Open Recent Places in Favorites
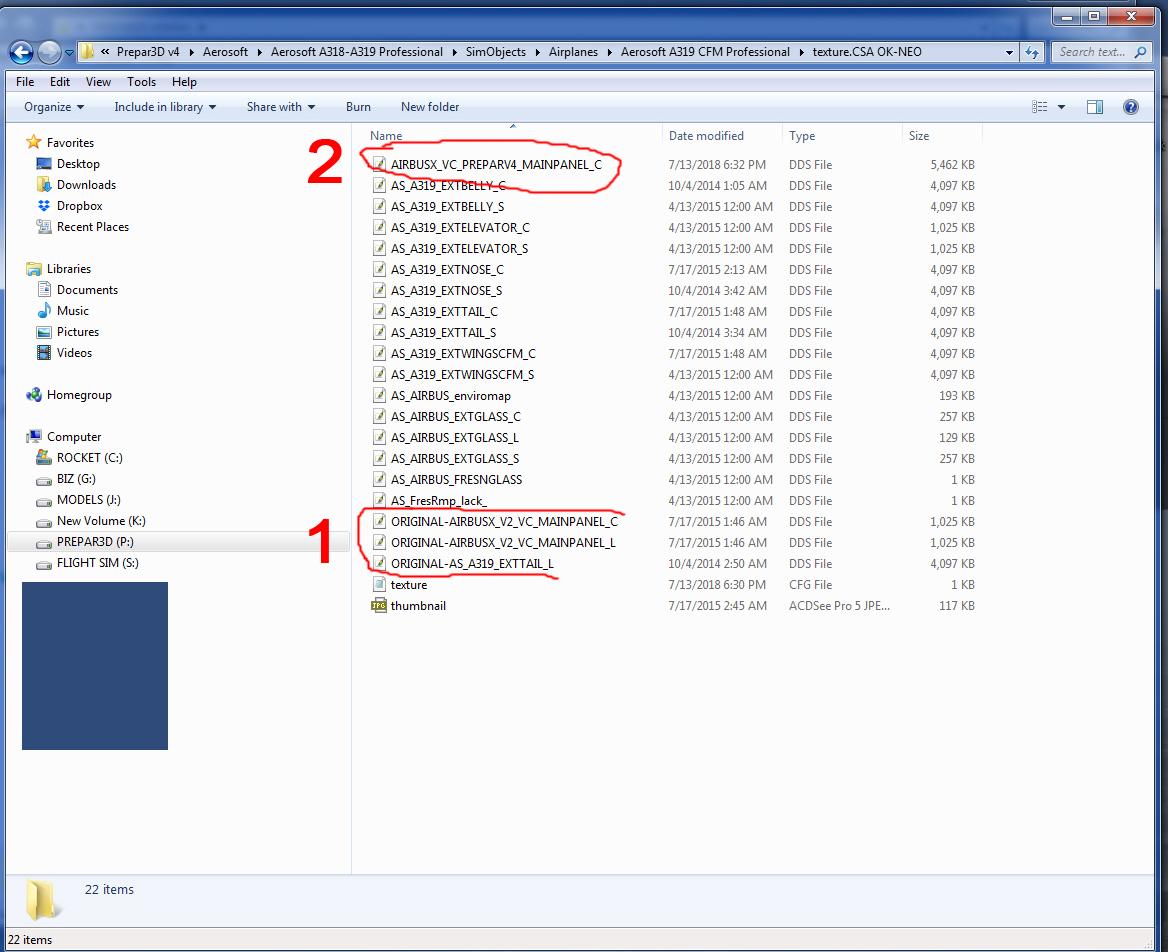Image resolution: width=1168 pixels, height=952 pixels. coord(92,226)
